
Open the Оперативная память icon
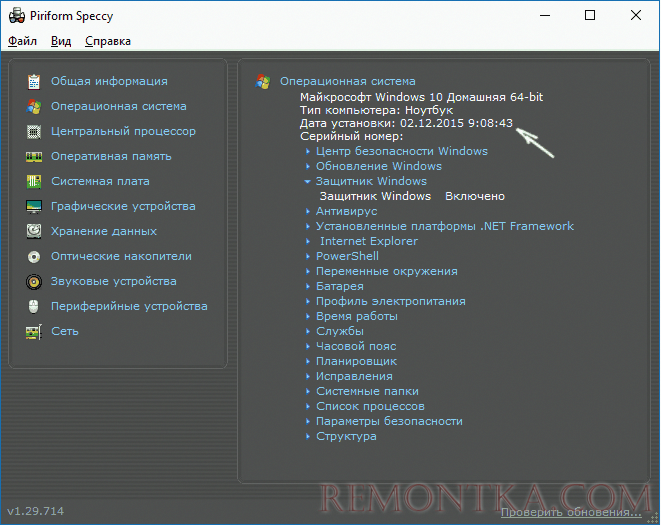click(34, 156)
